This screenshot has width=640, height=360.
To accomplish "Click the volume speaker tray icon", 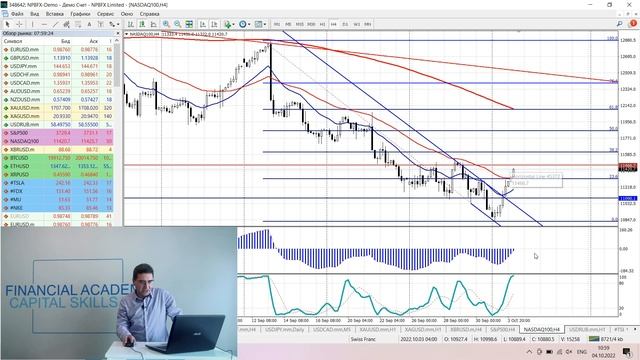I will pyautogui.click(x=569, y=352).
